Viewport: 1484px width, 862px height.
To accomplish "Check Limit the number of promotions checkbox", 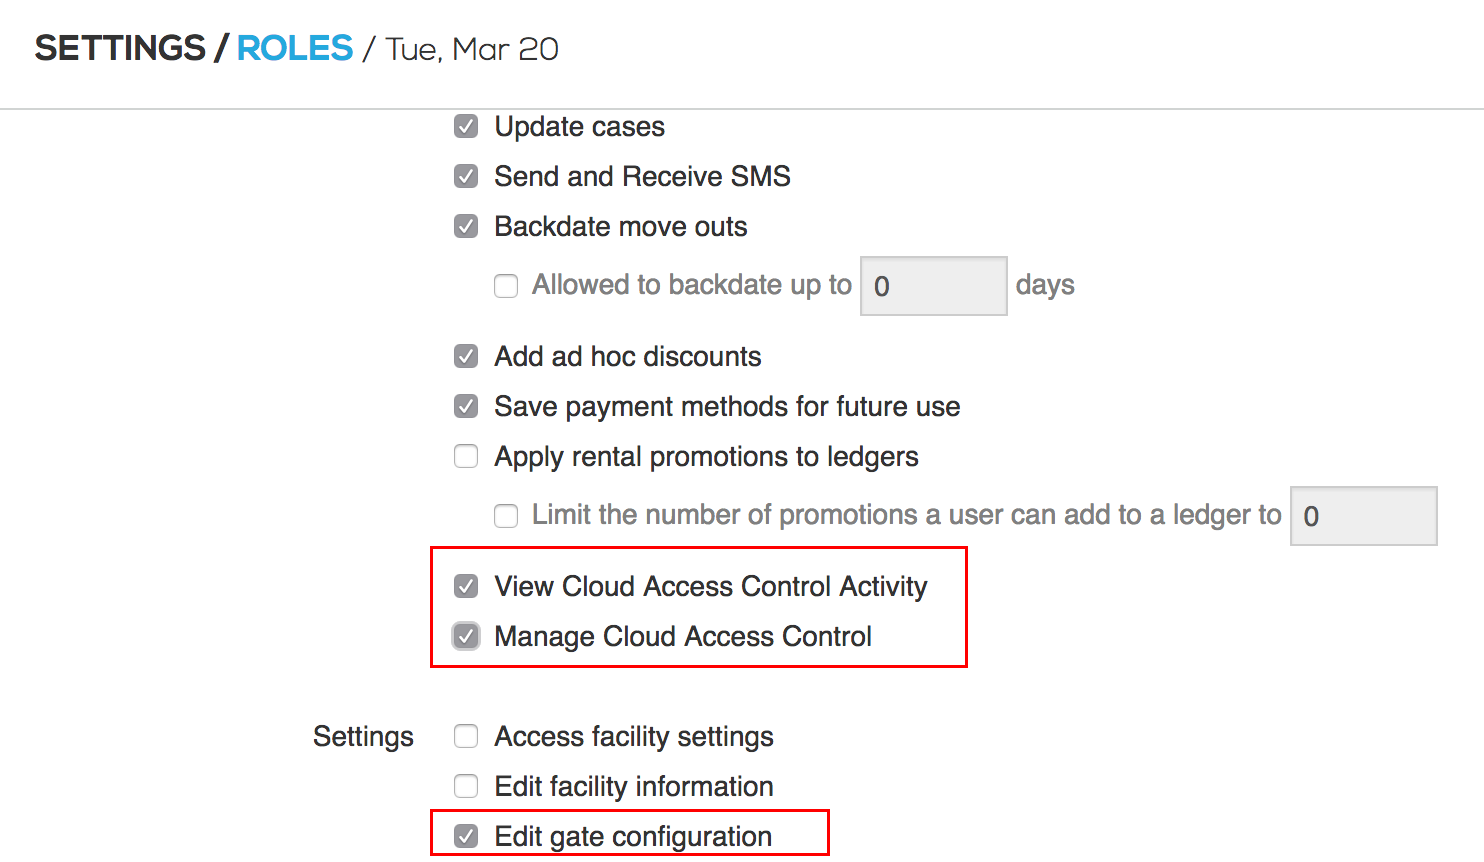I will (506, 516).
